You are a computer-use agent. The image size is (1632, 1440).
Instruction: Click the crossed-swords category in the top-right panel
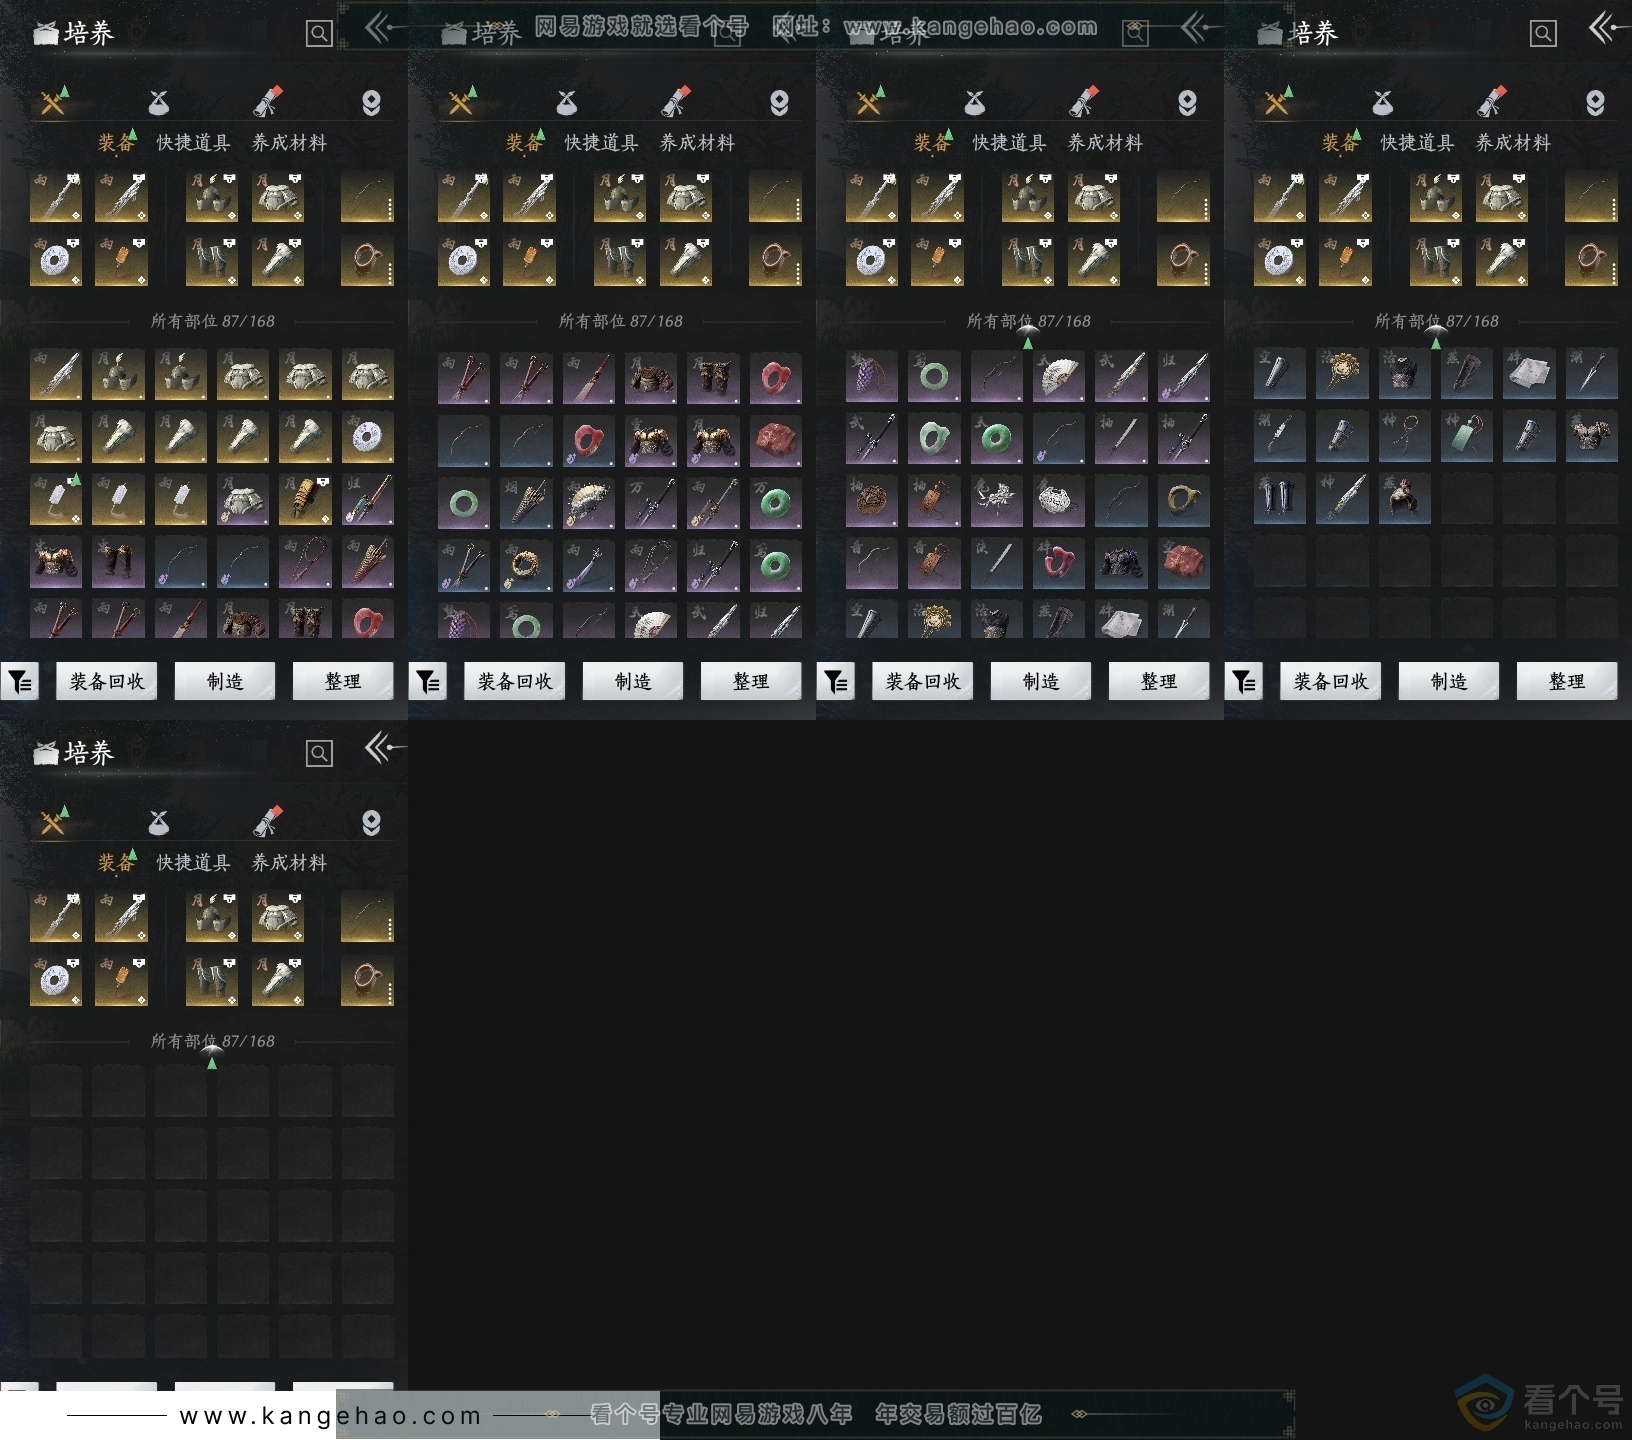point(1277,102)
